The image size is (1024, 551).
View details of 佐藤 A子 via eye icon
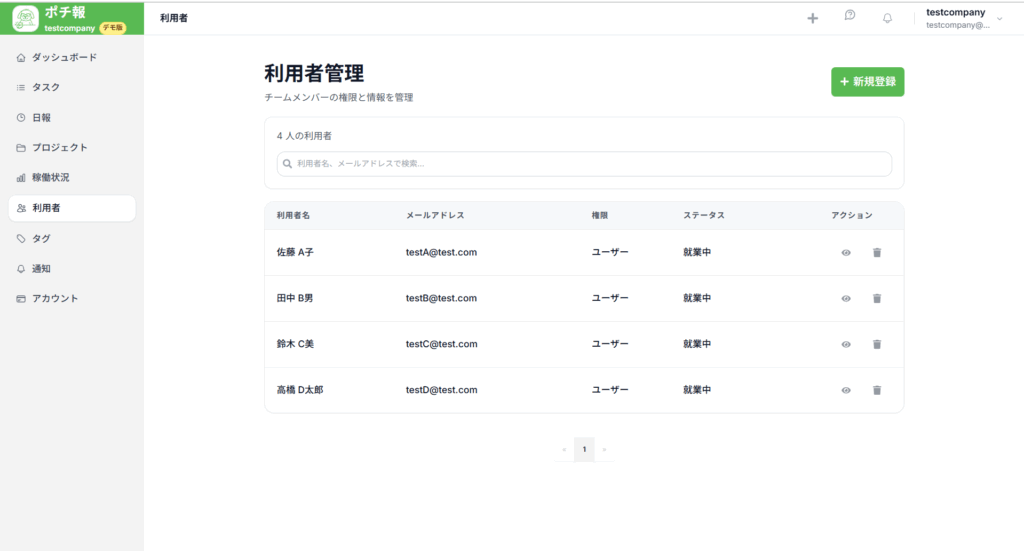(846, 253)
